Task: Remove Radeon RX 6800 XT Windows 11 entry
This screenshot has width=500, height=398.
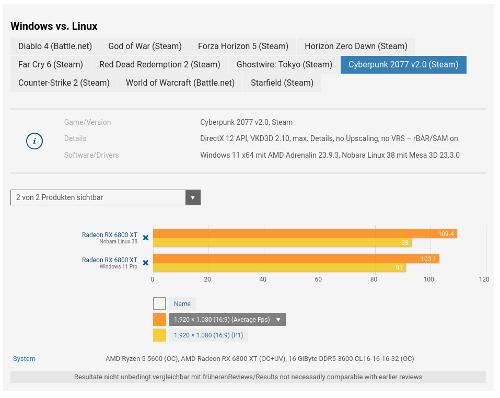Action: click(x=145, y=263)
